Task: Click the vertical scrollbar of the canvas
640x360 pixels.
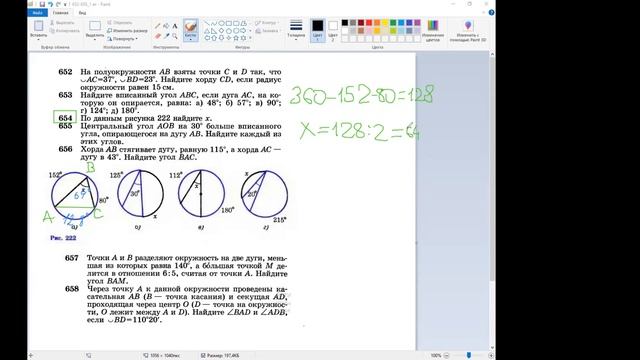Action: click(x=492, y=169)
